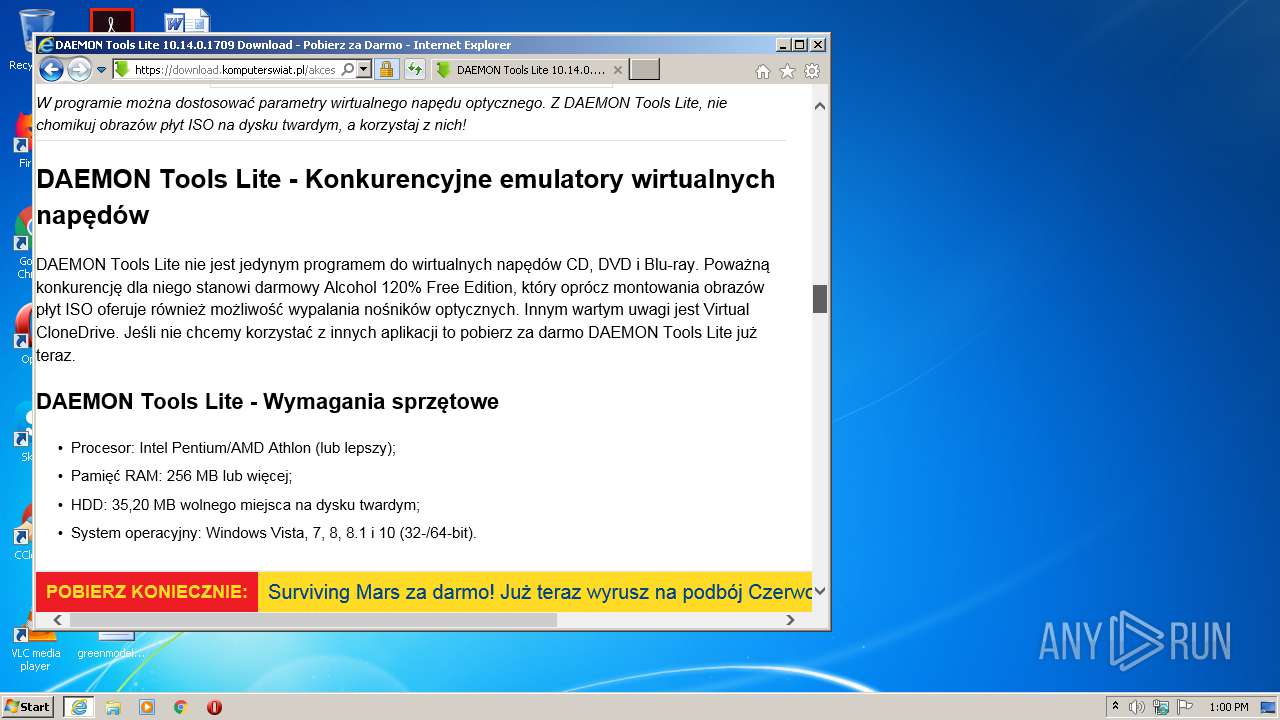Open the network tray icon
Image resolution: width=1280 pixels, height=720 pixels.
tap(1161, 707)
